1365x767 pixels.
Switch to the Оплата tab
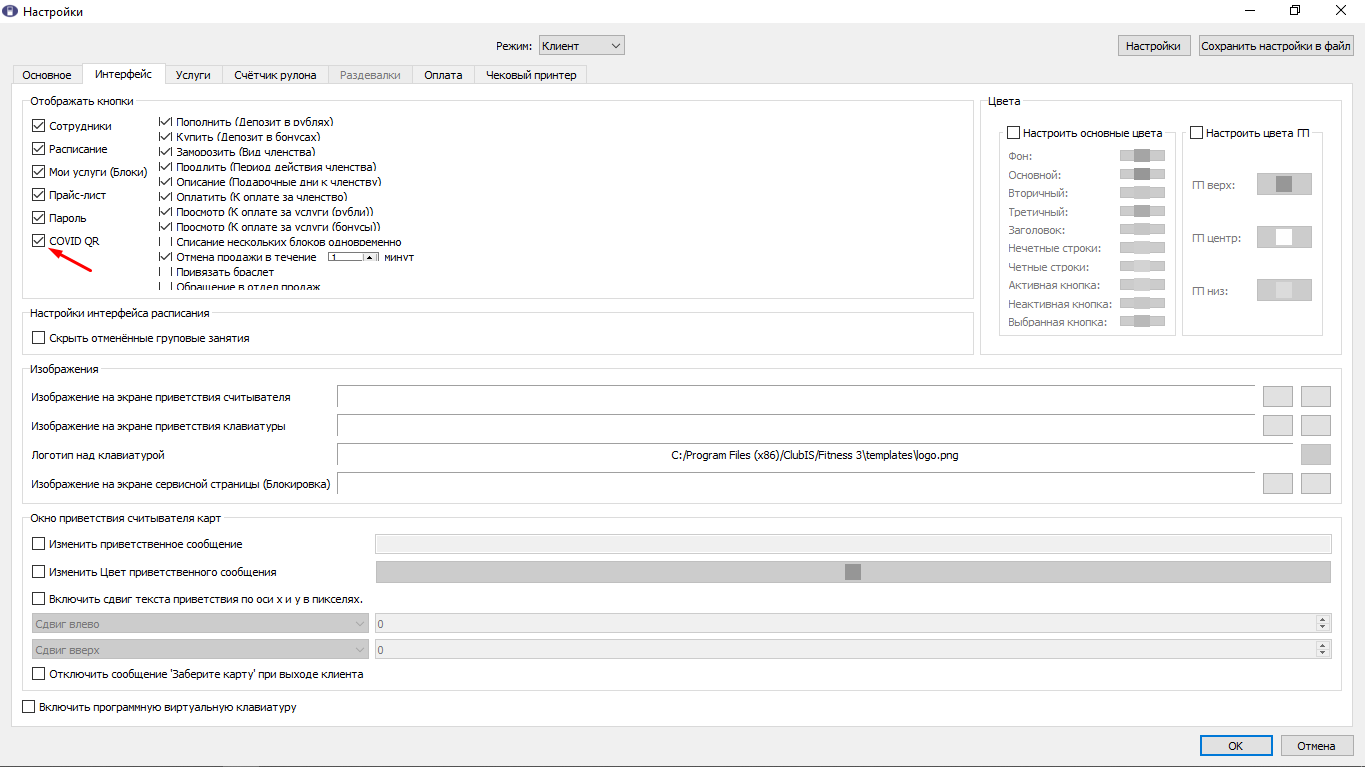pyautogui.click(x=443, y=75)
